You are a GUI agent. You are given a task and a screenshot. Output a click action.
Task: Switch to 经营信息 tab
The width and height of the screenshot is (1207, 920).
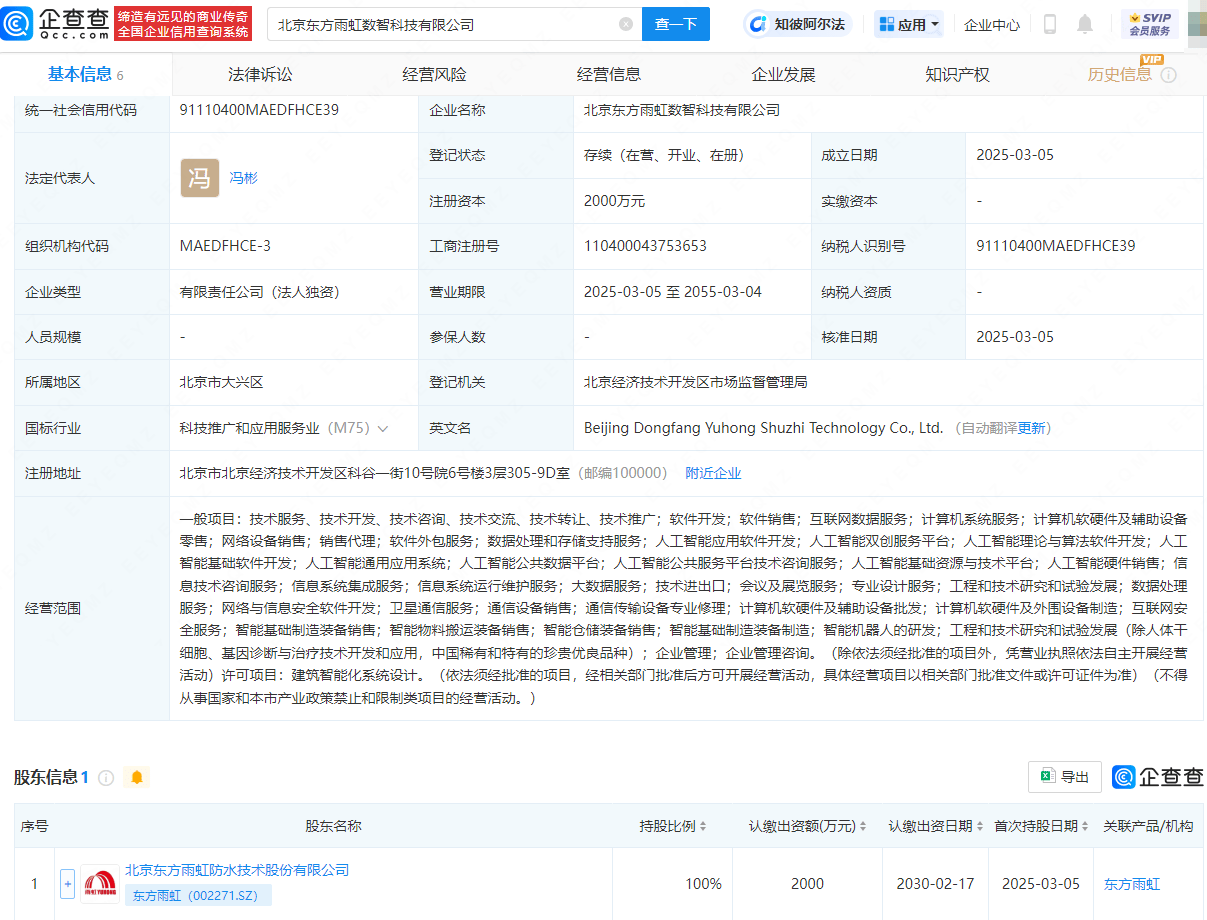tap(609, 74)
